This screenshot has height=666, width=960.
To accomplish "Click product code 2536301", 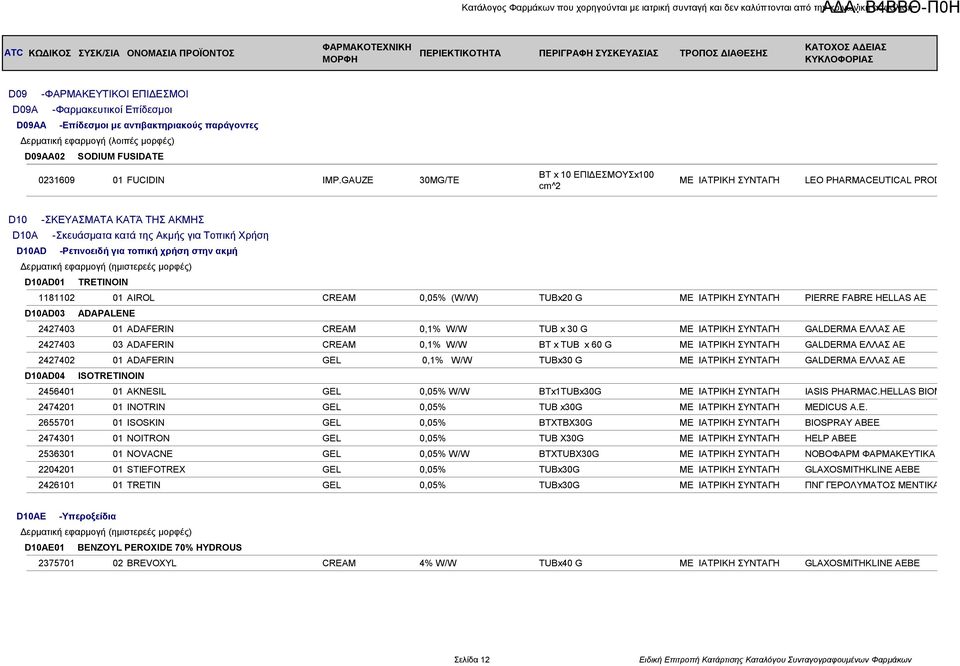I will [56, 454].
